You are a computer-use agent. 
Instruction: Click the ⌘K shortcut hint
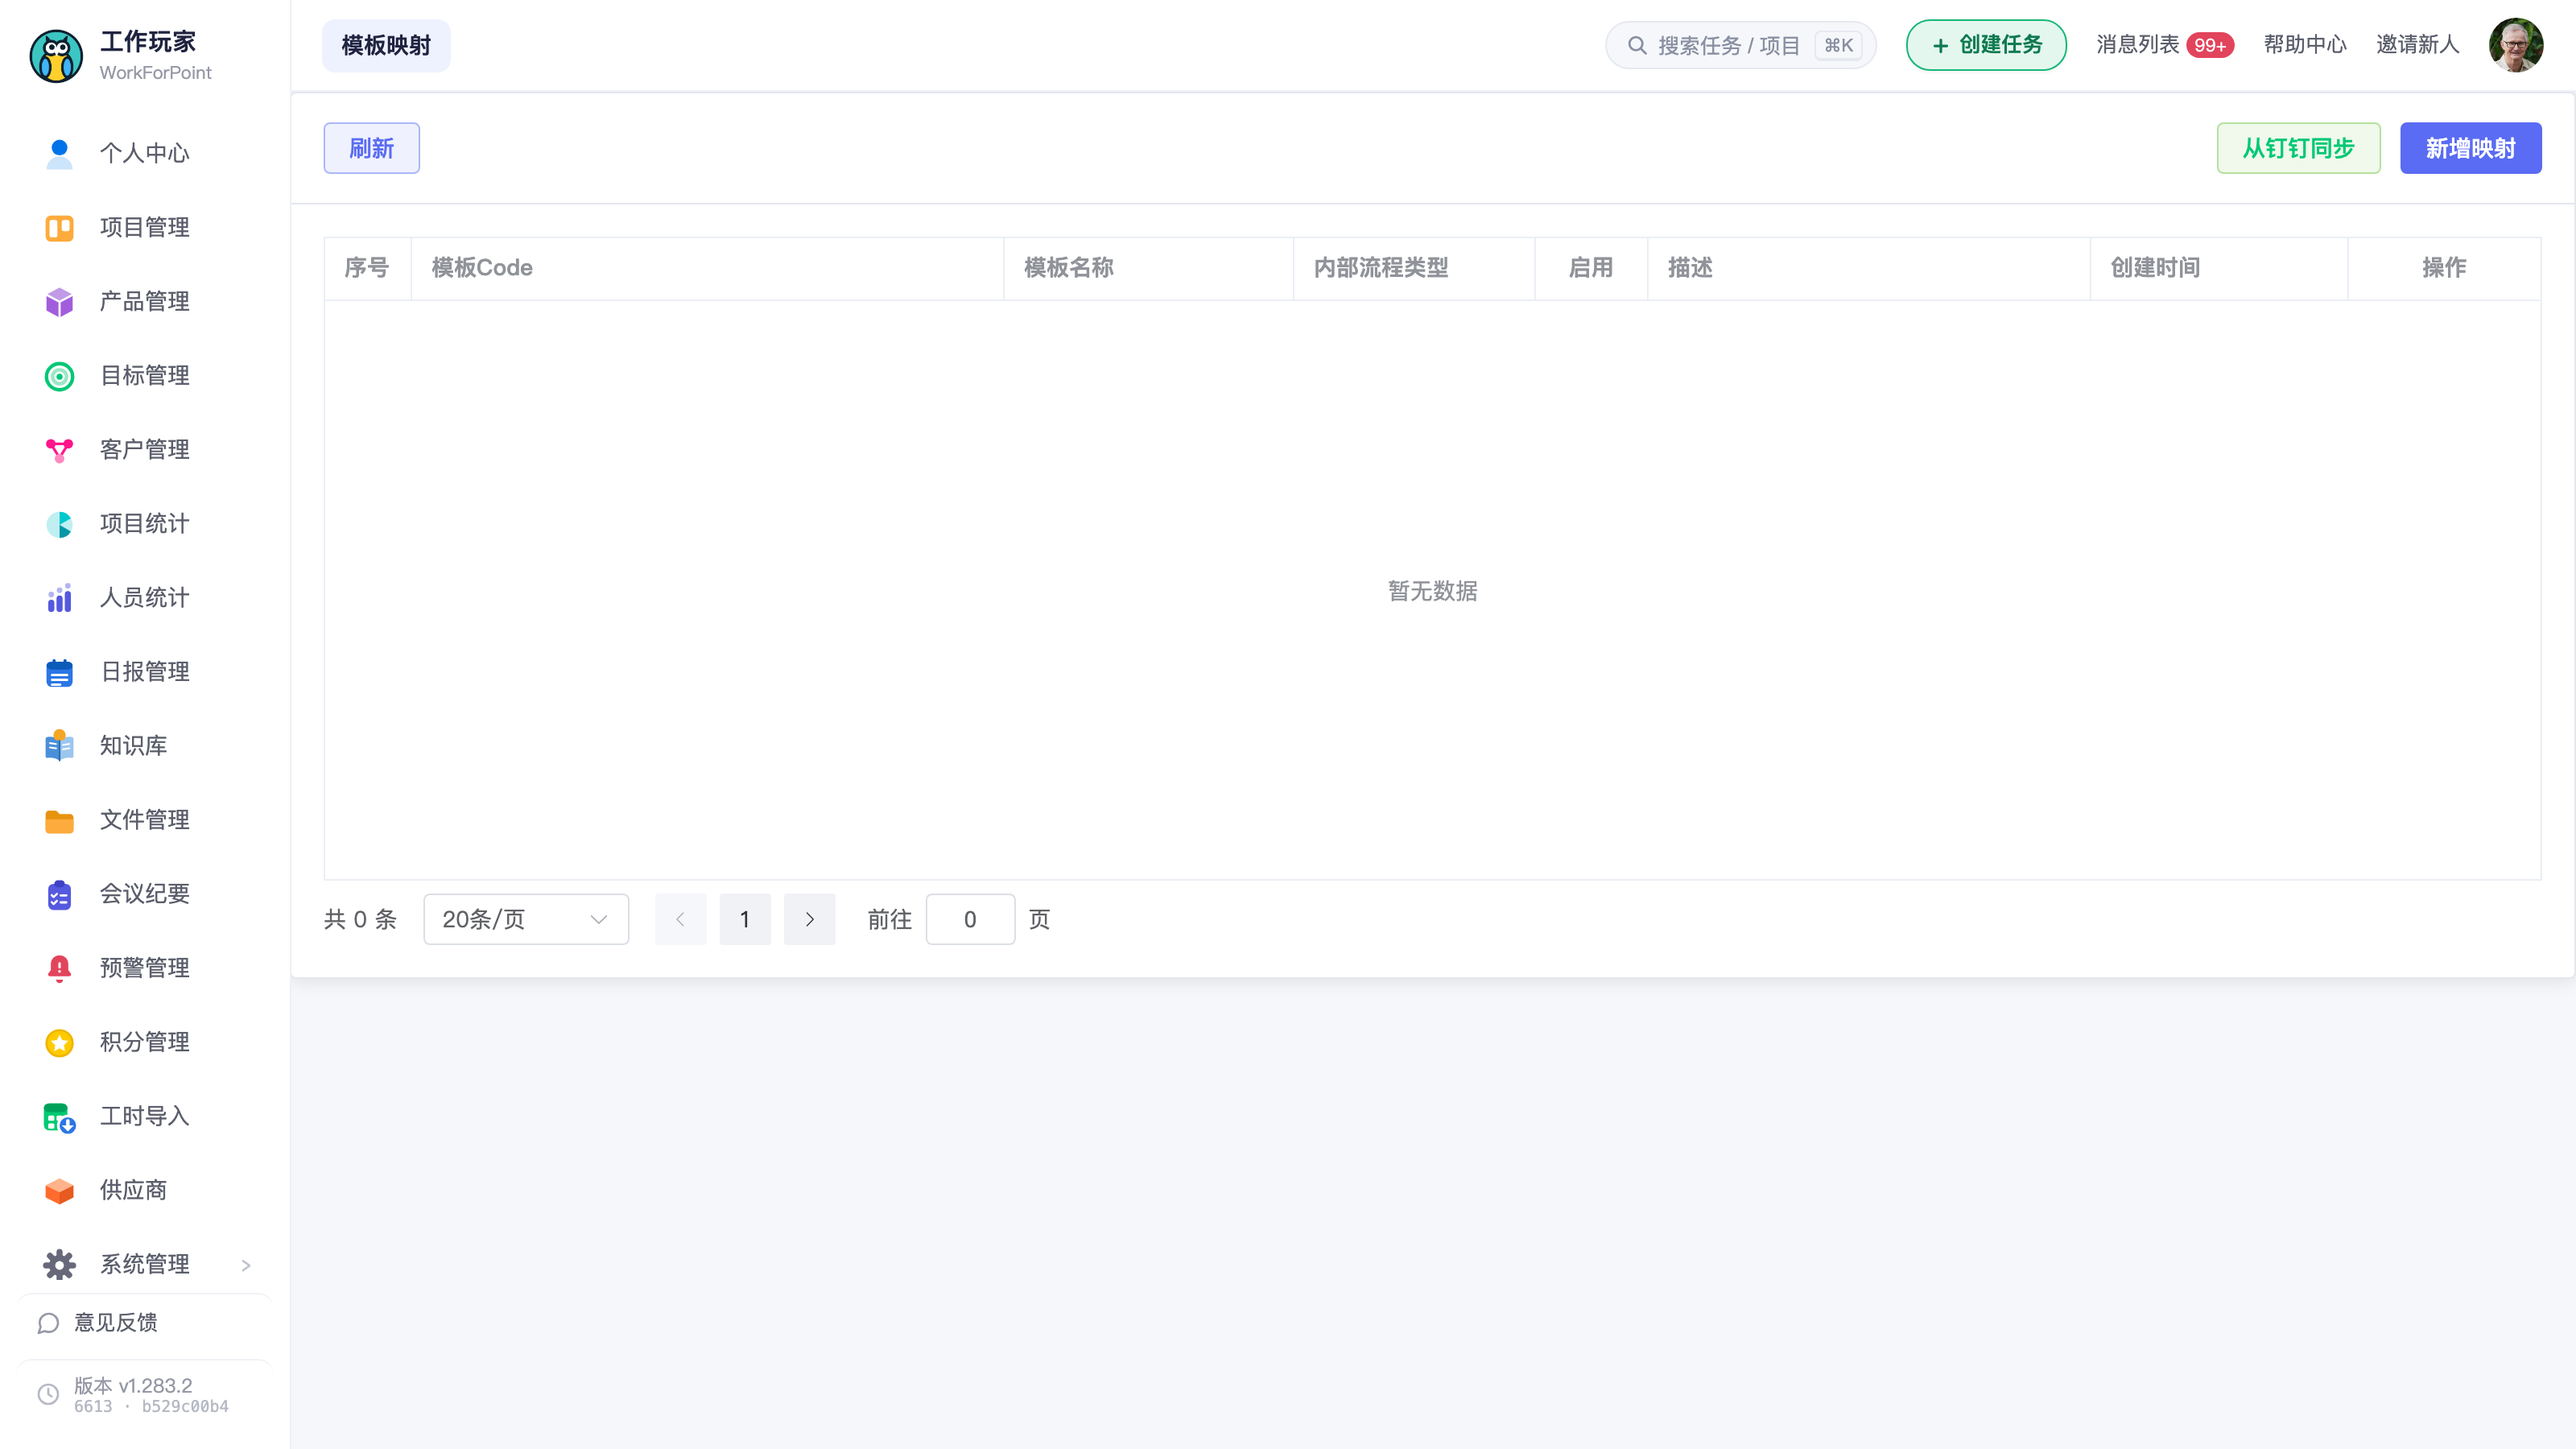pos(1838,45)
